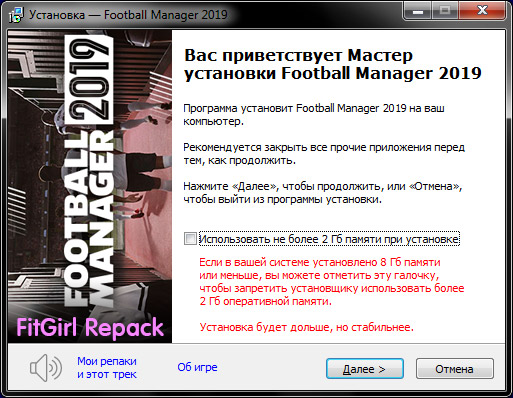Minimize the installer window
This screenshot has height=398, width=513.
417,11
